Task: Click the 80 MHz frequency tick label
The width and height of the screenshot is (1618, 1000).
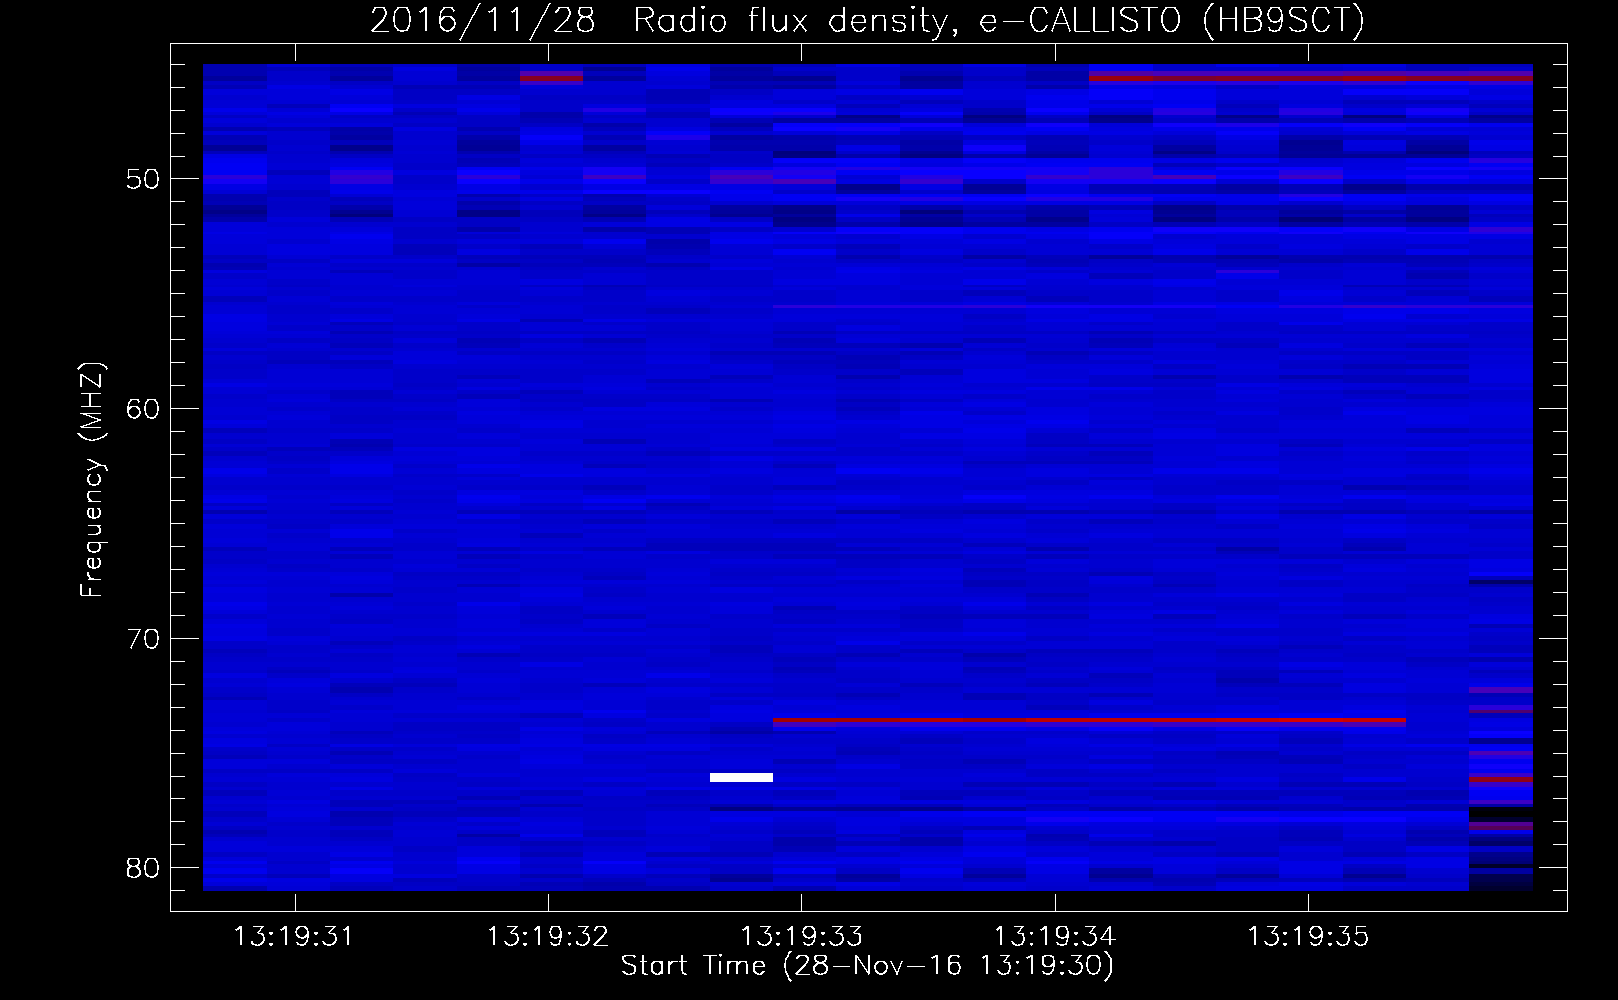Action: (x=143, y=868)
